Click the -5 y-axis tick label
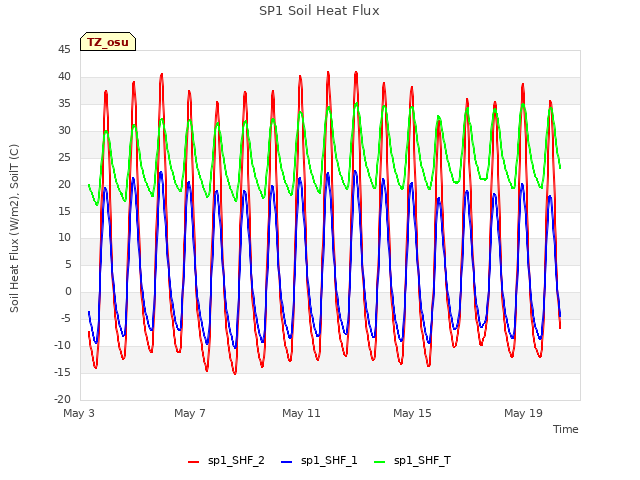This screenshot has width=640, height=480. pyautogui.click(x=66, y=318)
